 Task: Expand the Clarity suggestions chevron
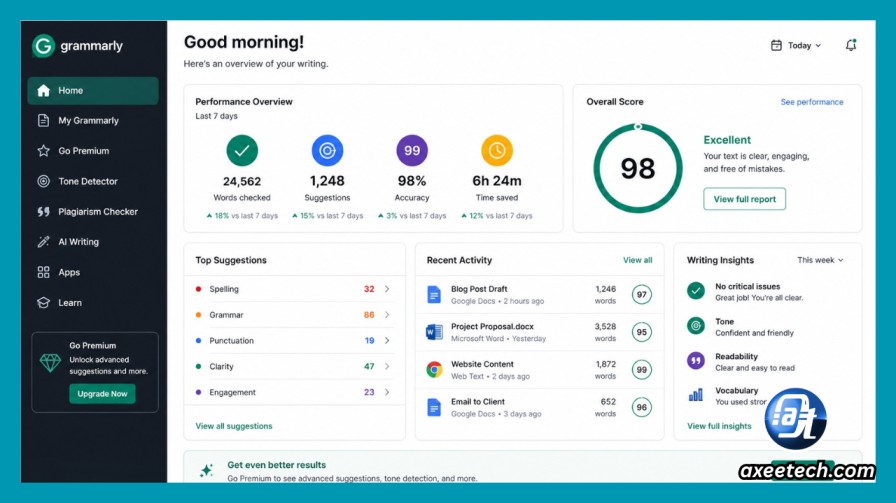[x=387, y=366]
